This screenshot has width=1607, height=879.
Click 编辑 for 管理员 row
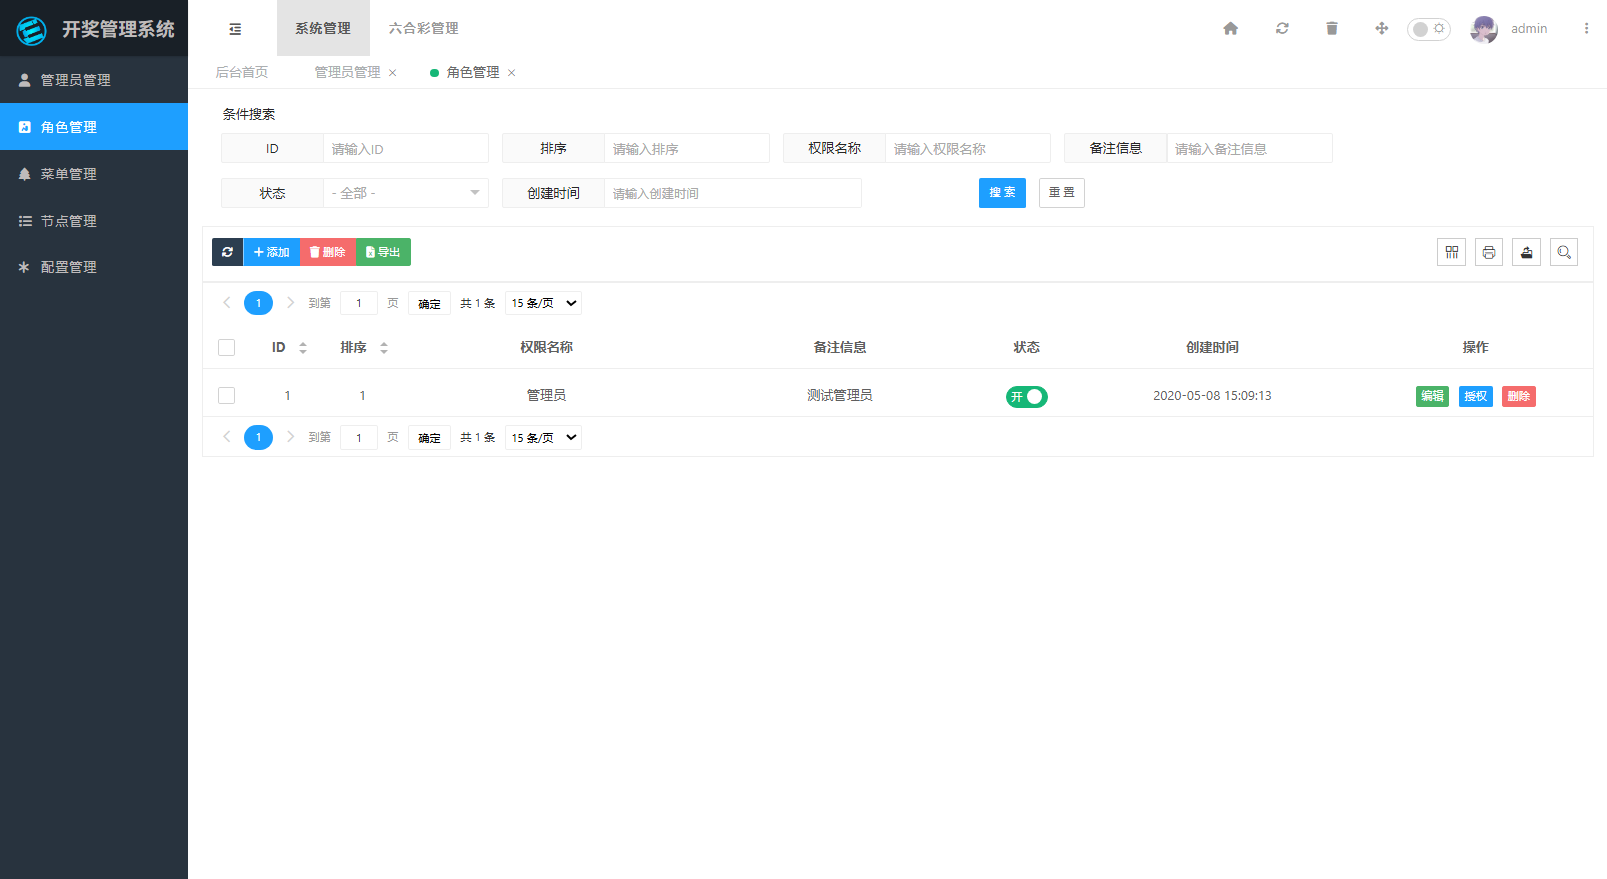1432,396
